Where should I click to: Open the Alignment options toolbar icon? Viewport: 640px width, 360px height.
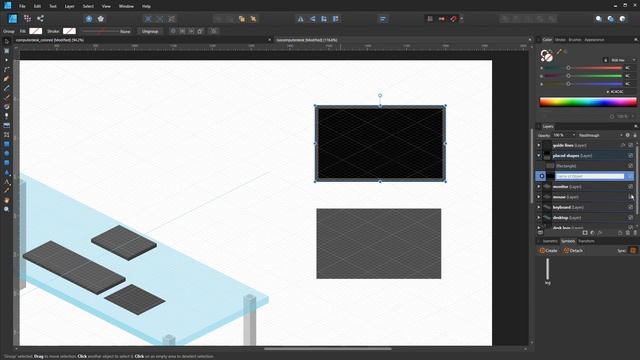383,19
